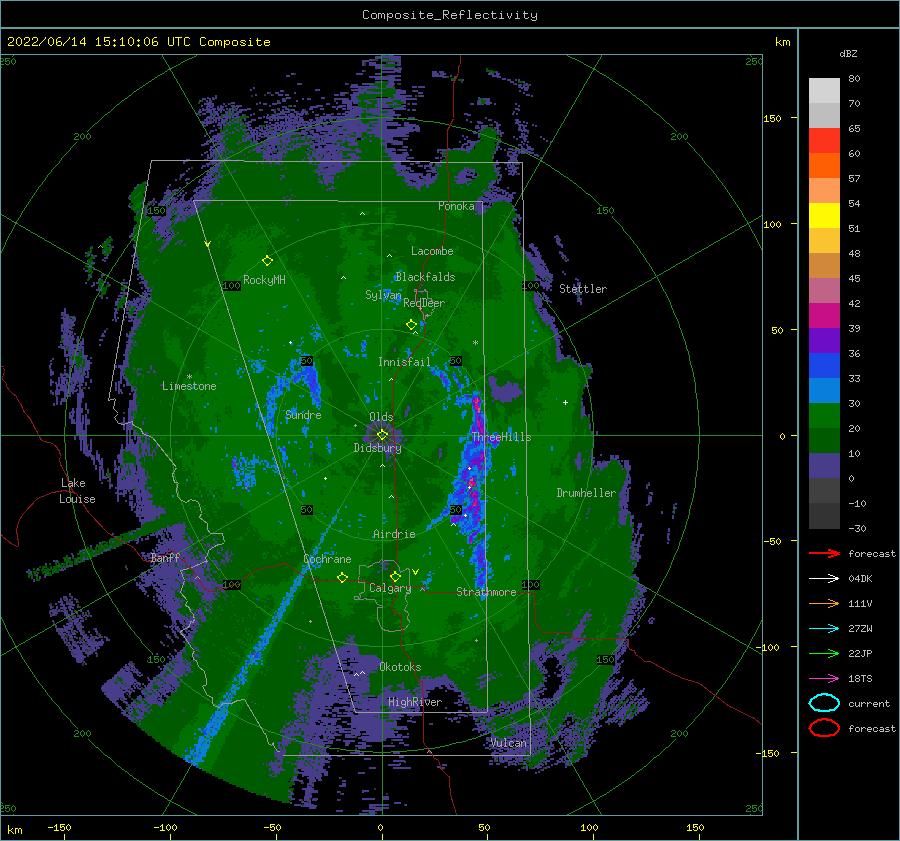This screenshot has height=841, width=900.
Task: Click the magenta 18TS arrow in legend
Action: tap(824, 679)
